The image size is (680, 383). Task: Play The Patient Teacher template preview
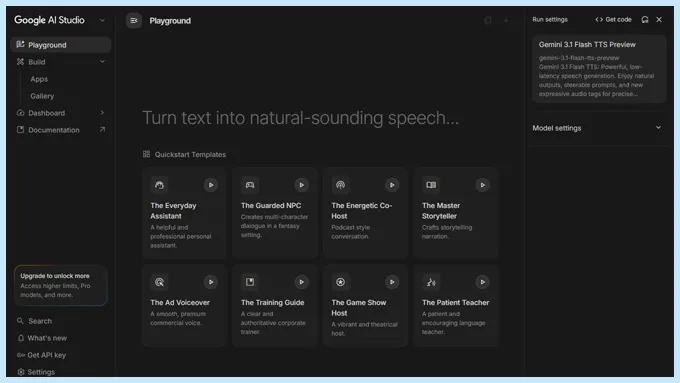482,282
